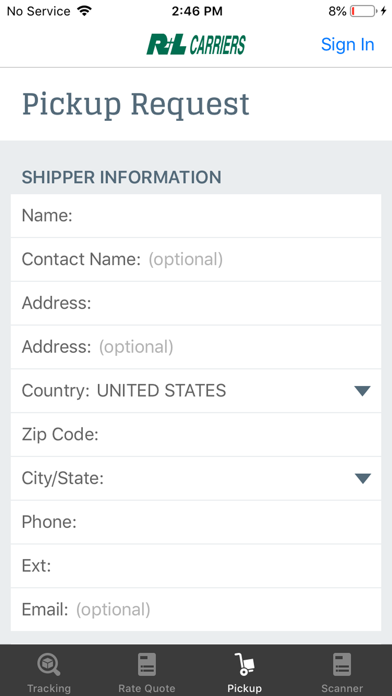
Task: Switch to the Rate Quote tab label
Action: [147, 688]
